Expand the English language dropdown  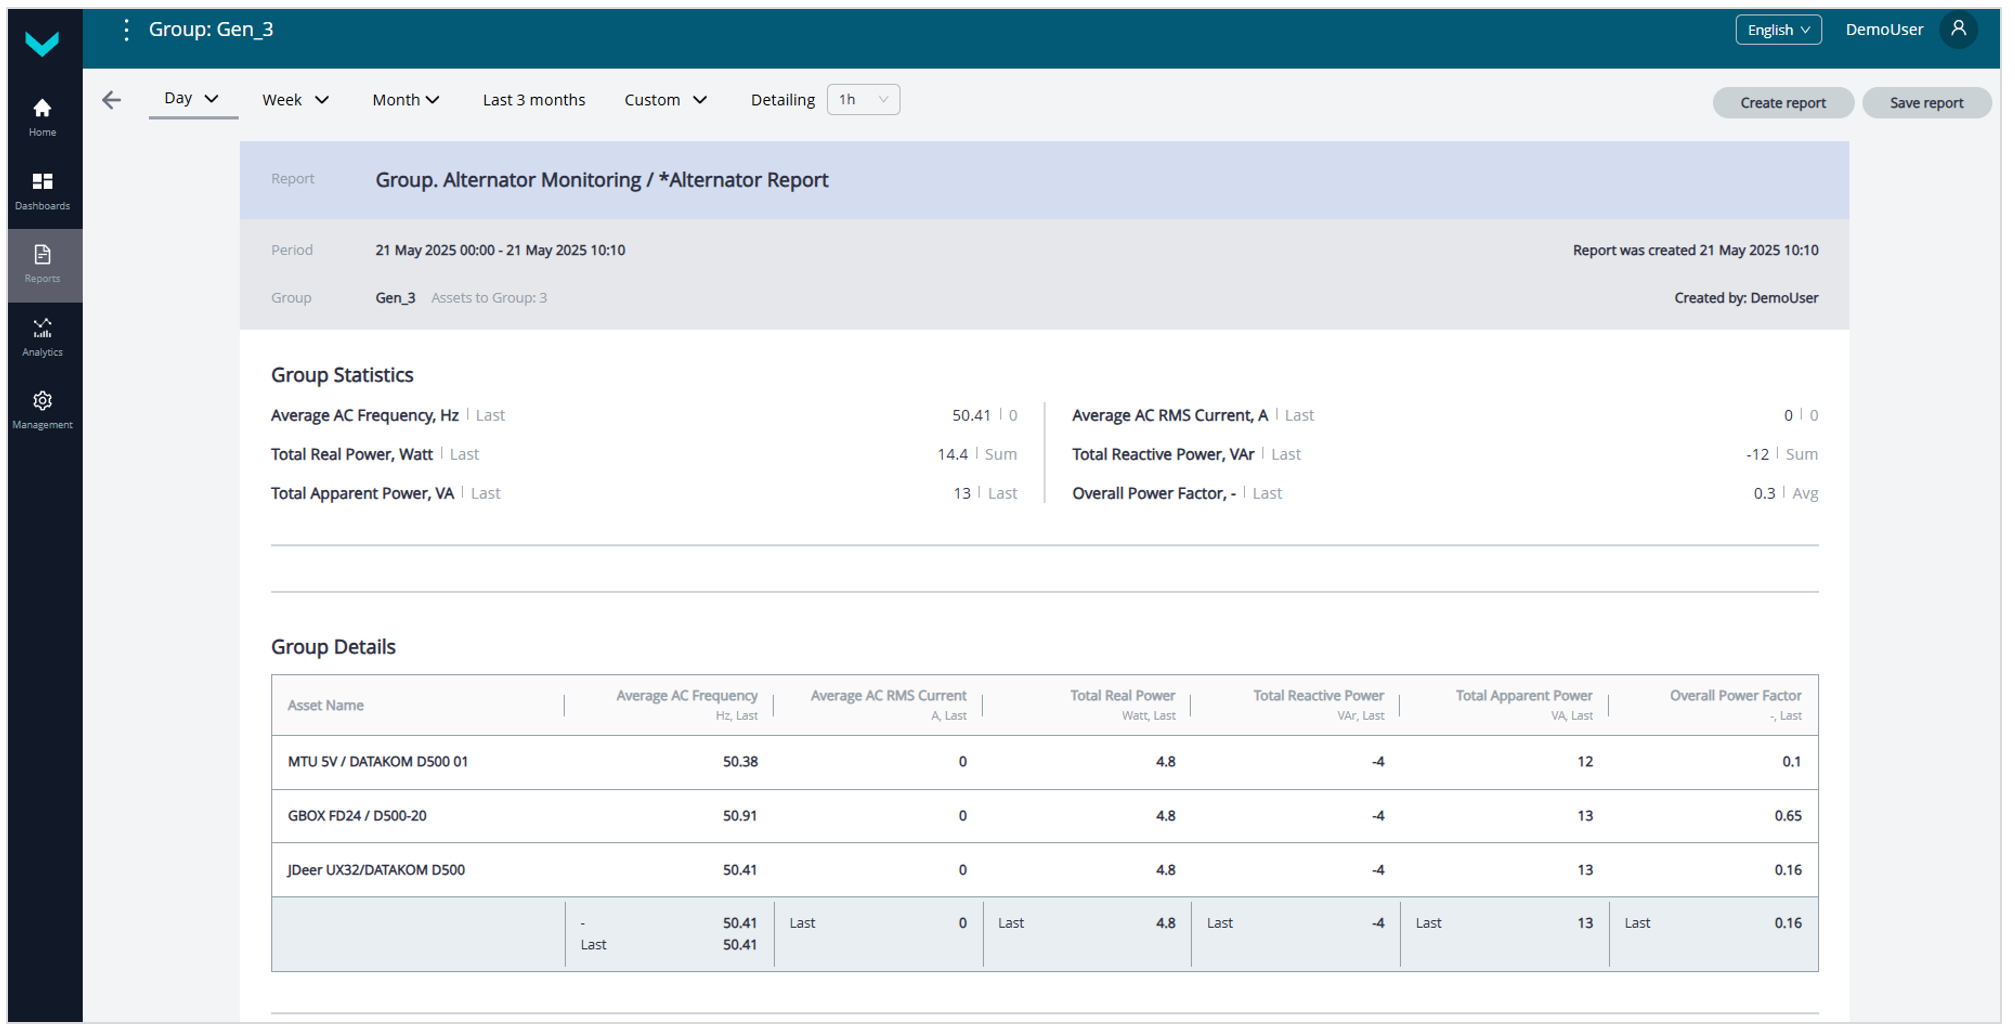pyautogui.click(x=1777, y=30)
